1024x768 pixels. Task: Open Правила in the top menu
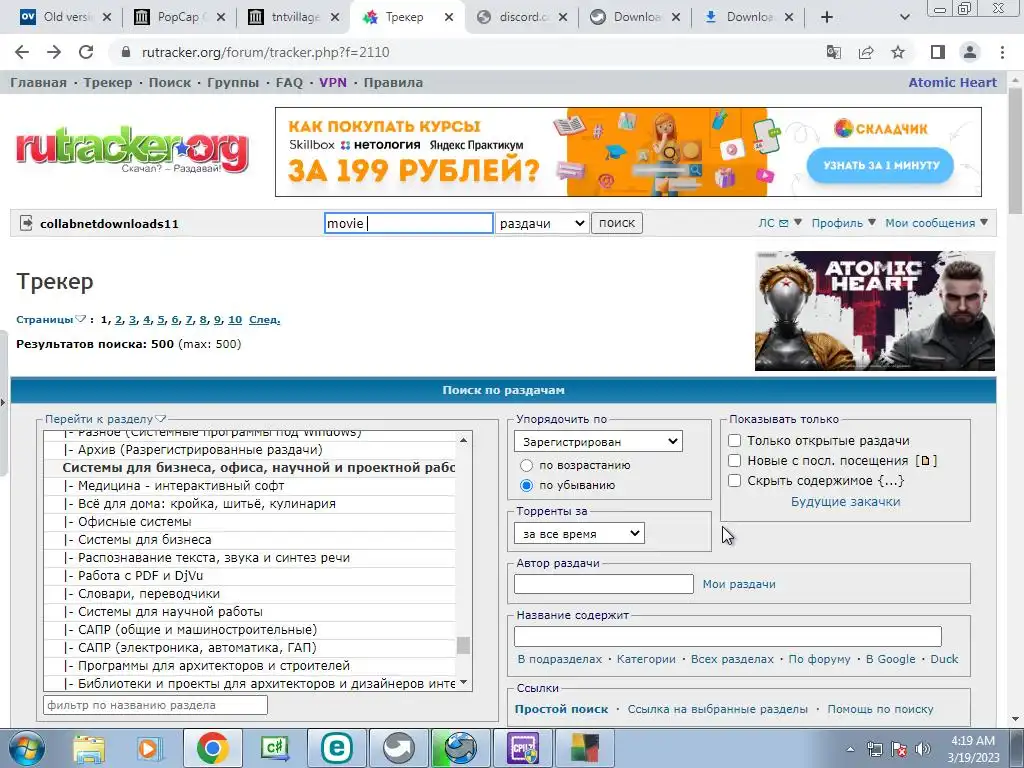coord(393,82)
